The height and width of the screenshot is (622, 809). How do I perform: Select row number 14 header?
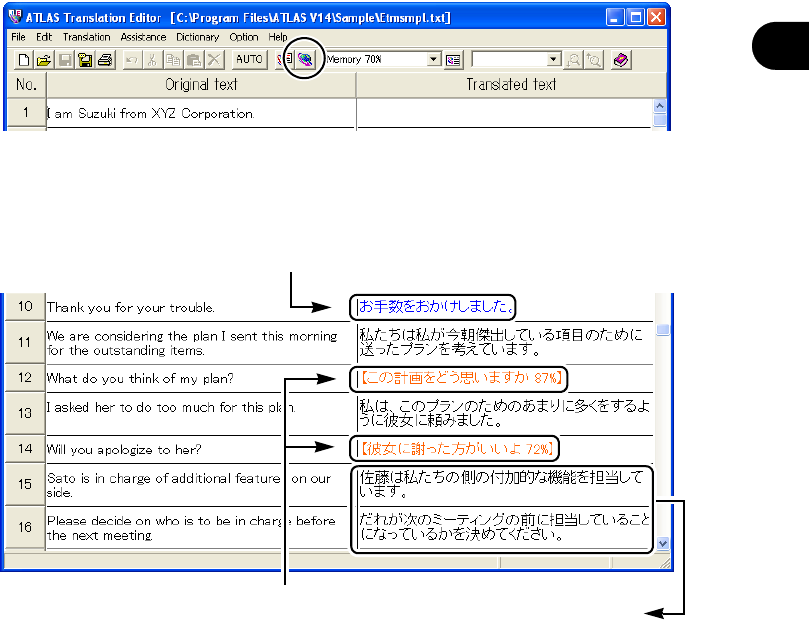(25, 449)
